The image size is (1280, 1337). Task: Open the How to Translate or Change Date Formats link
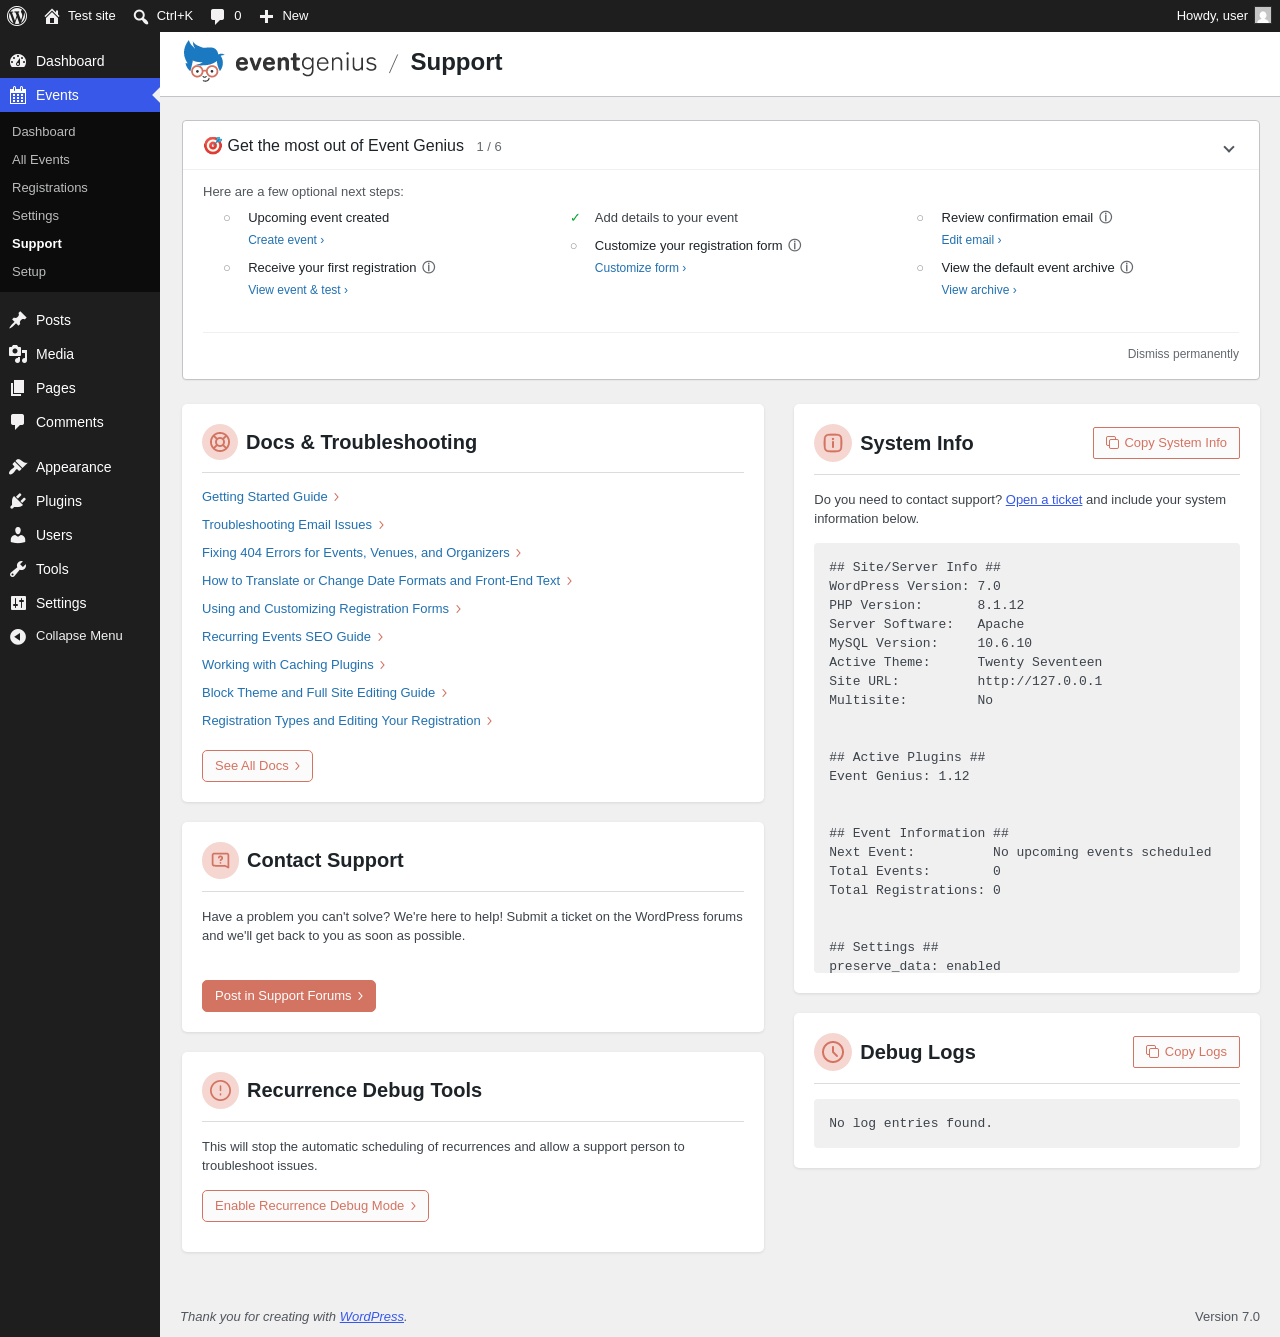tap(387, 581)
